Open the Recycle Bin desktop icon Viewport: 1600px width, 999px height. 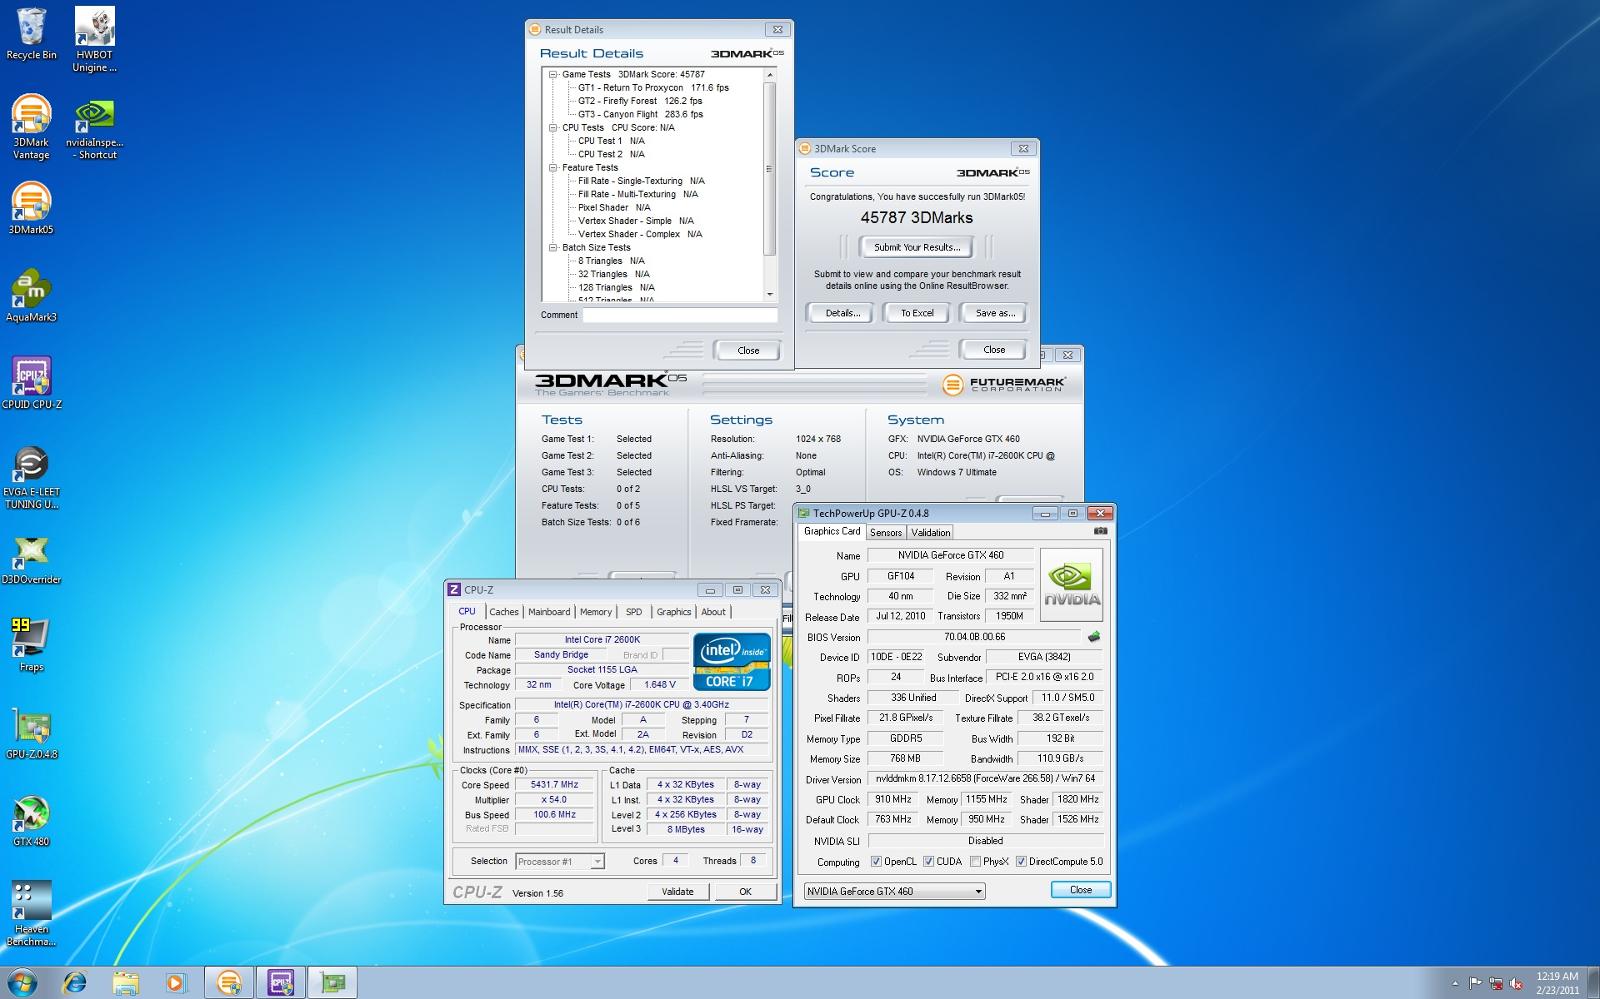click(31, 33)
